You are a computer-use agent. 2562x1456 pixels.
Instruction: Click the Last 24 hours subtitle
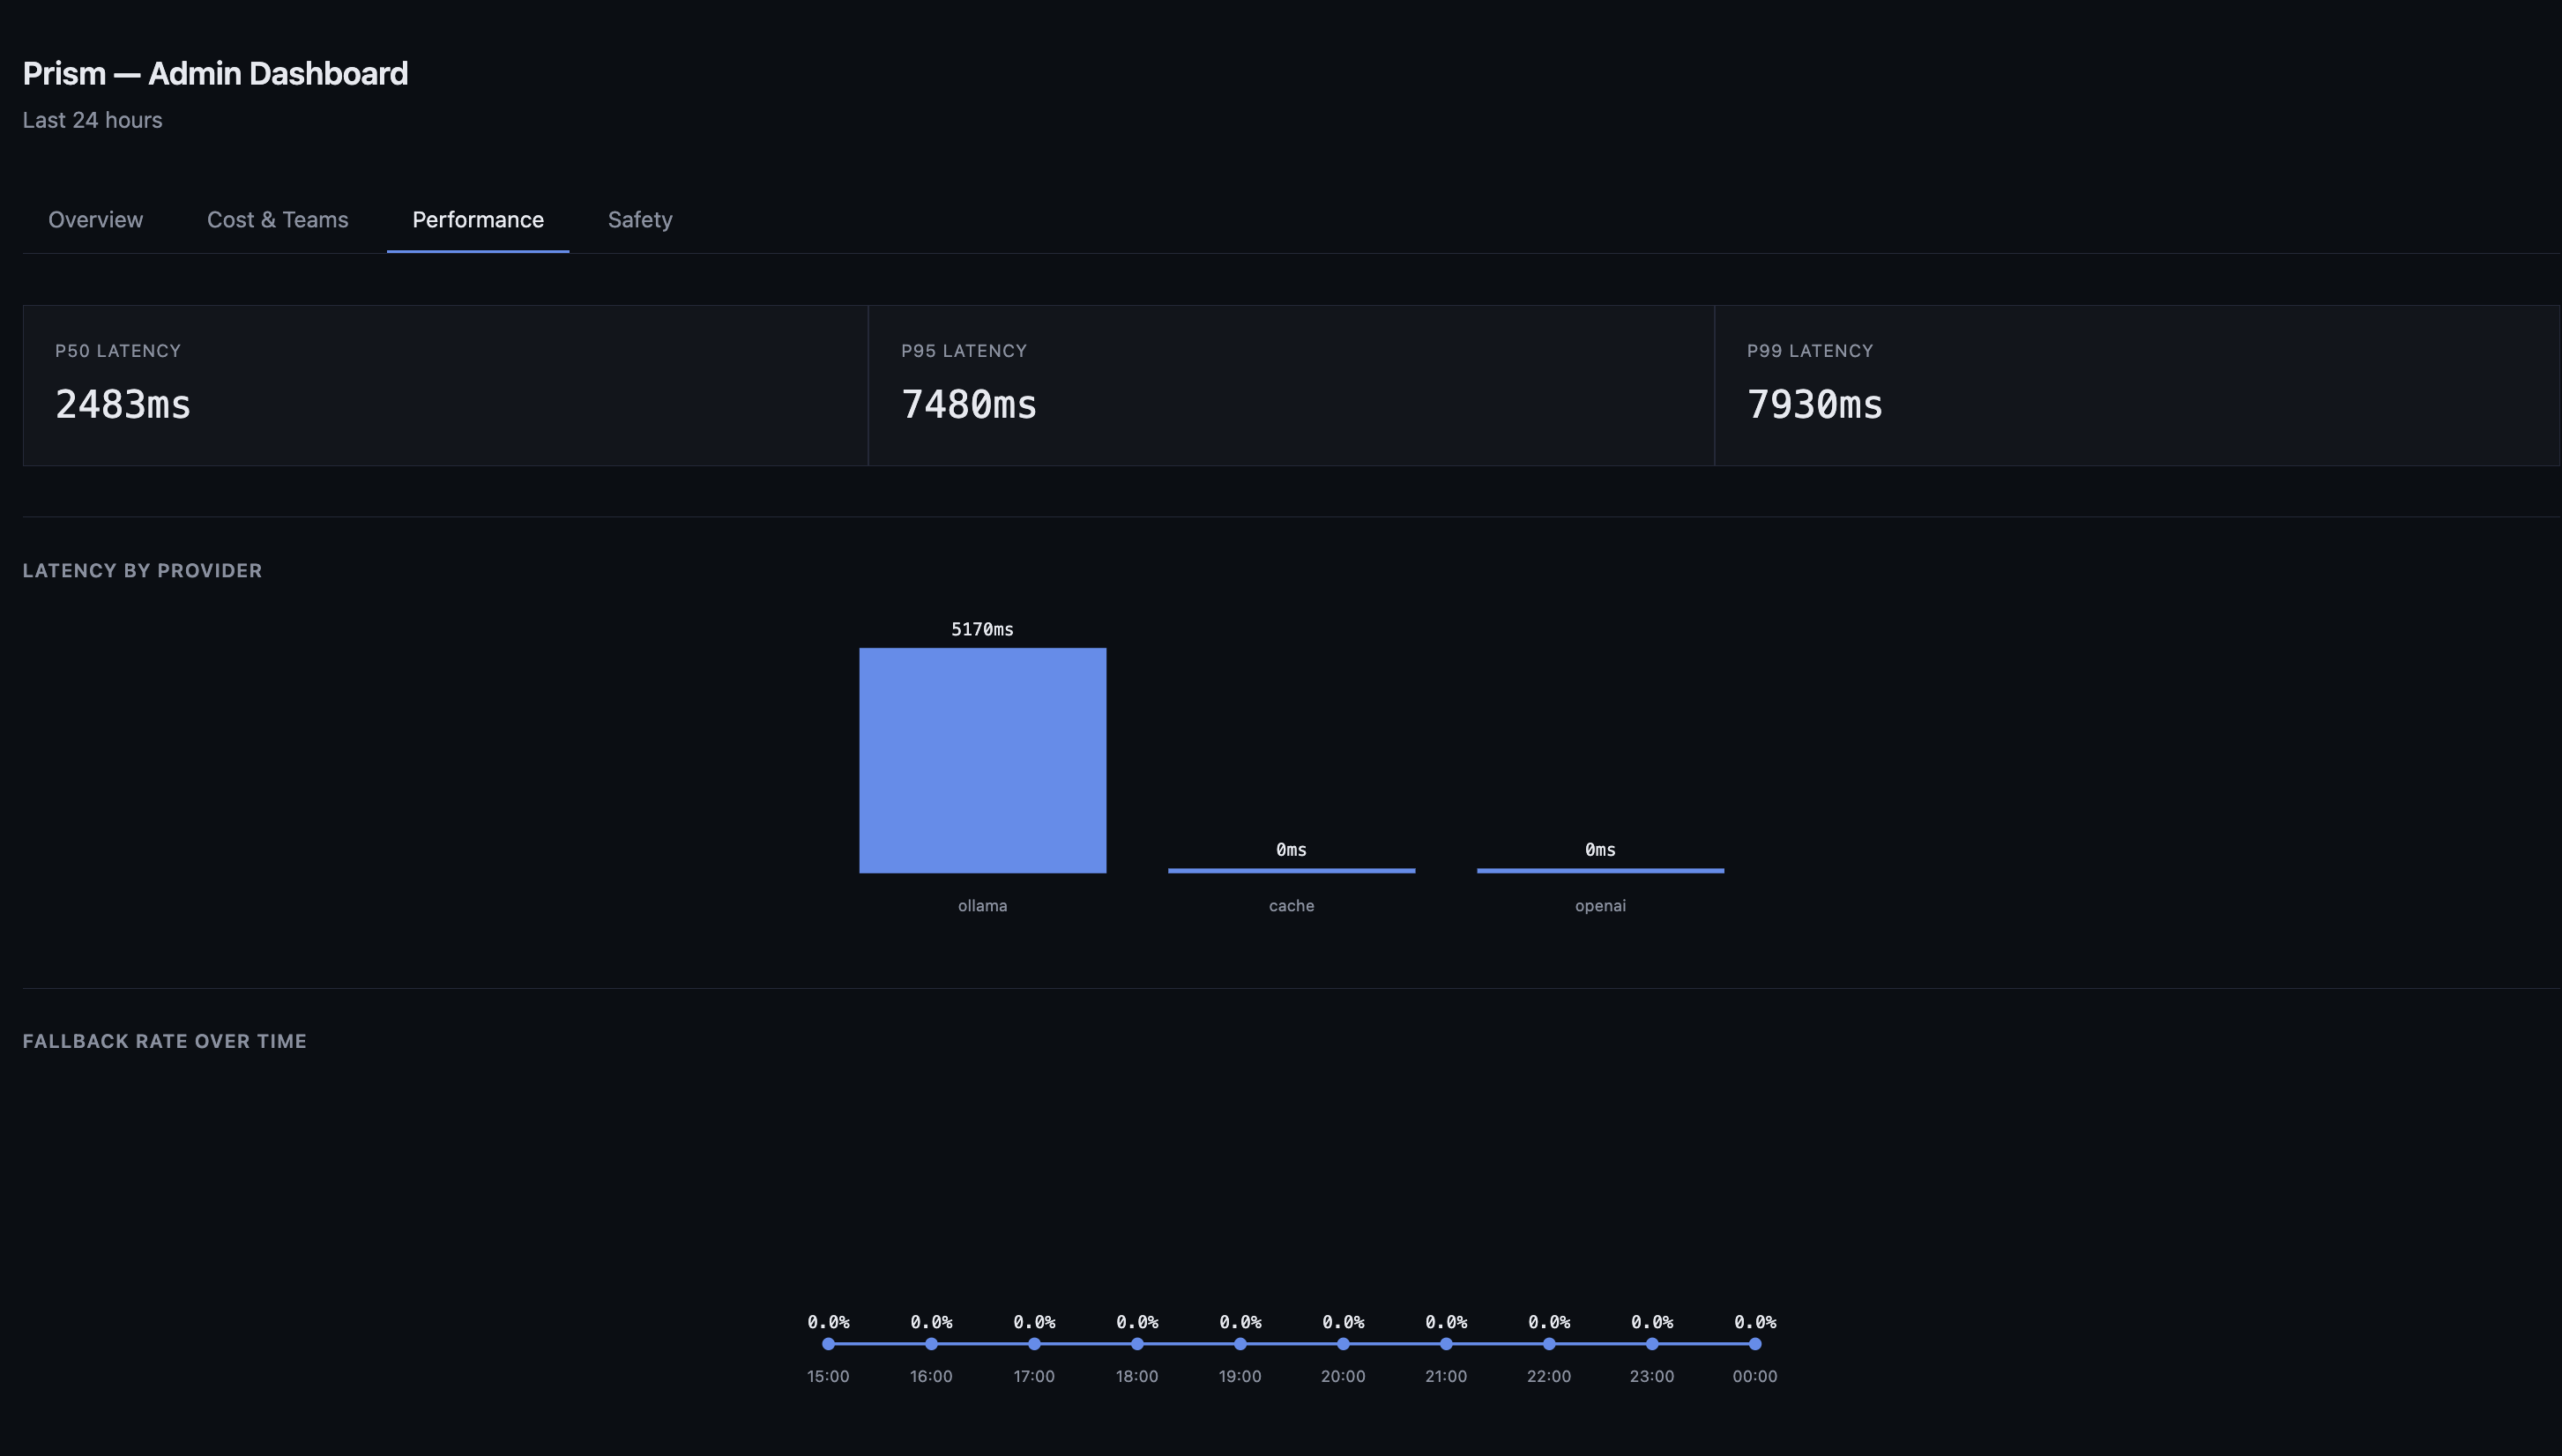click(92, 120)
